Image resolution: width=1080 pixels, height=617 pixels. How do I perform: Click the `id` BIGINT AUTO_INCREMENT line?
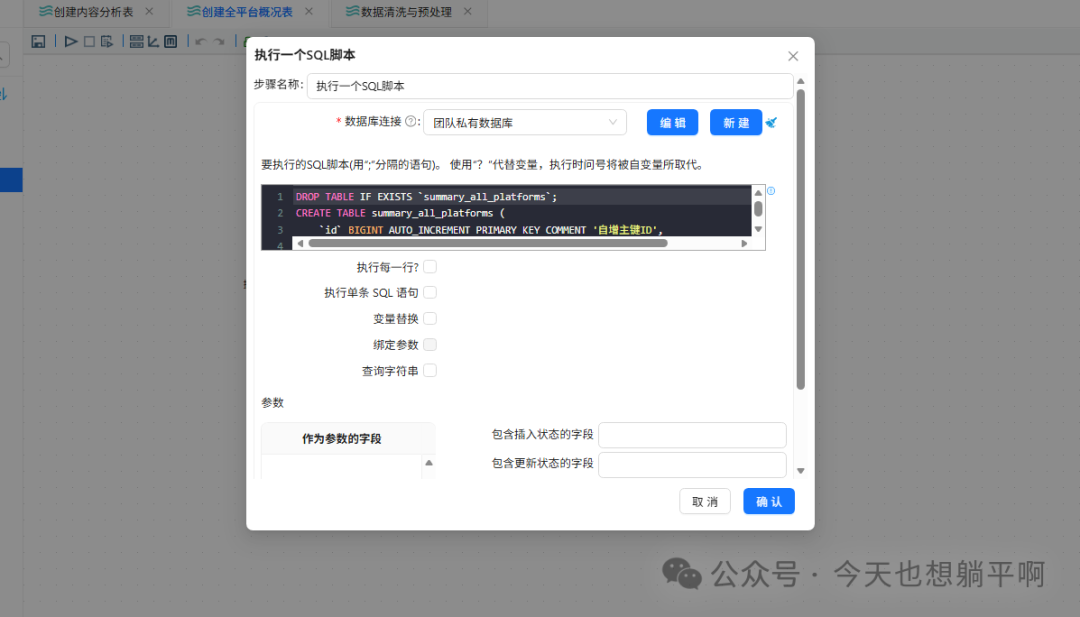[x=522, y=230]
